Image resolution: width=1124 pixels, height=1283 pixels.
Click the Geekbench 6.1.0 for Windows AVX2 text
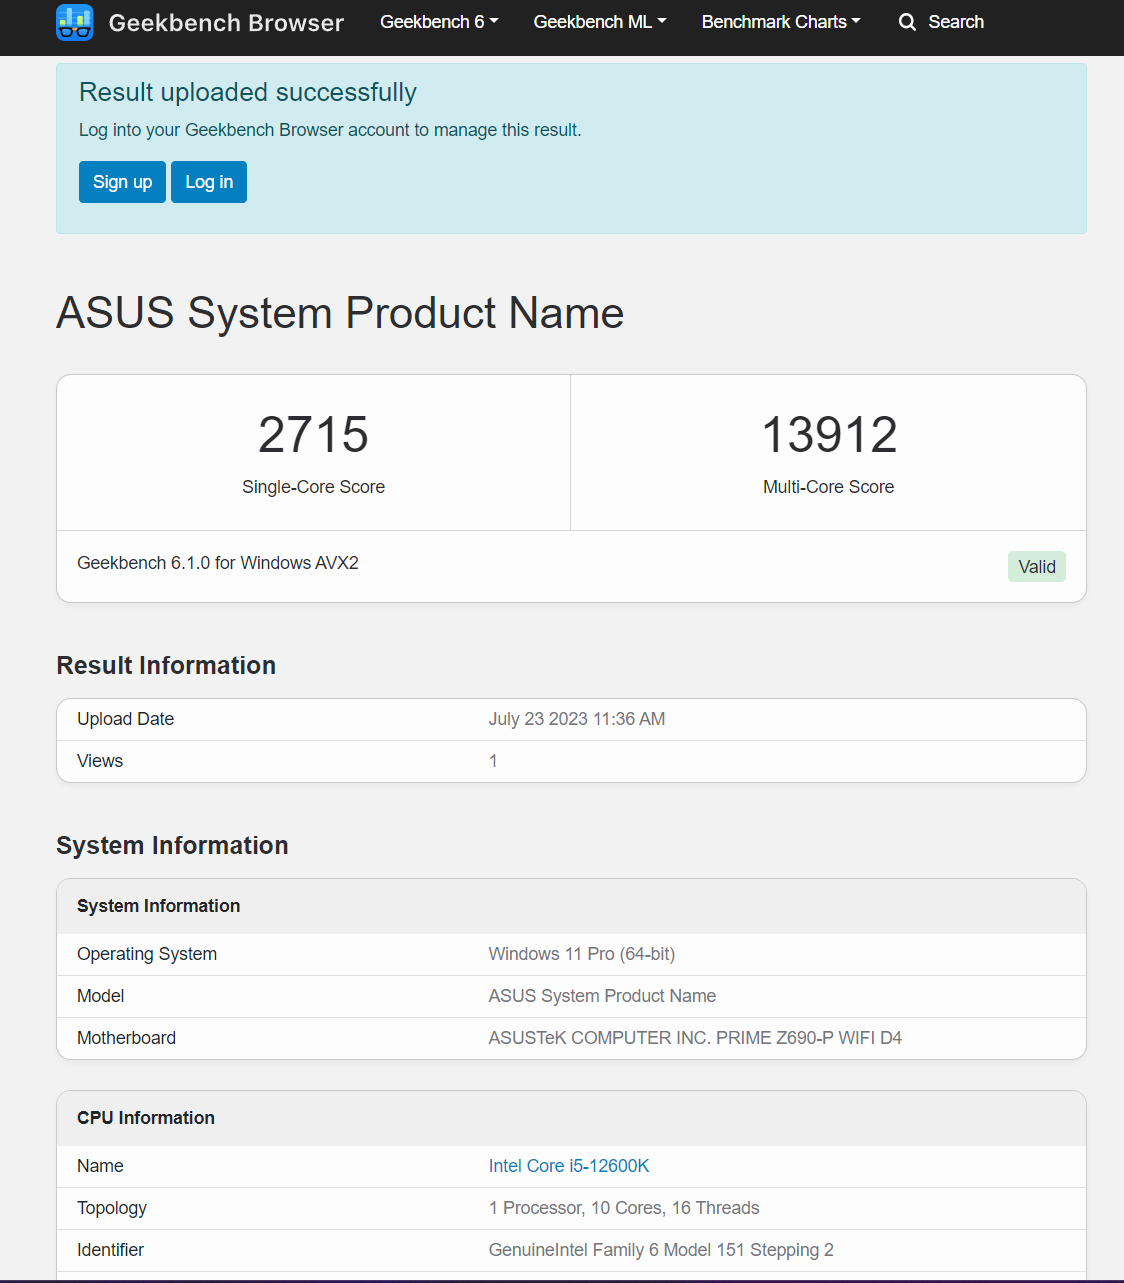(218, 563)
